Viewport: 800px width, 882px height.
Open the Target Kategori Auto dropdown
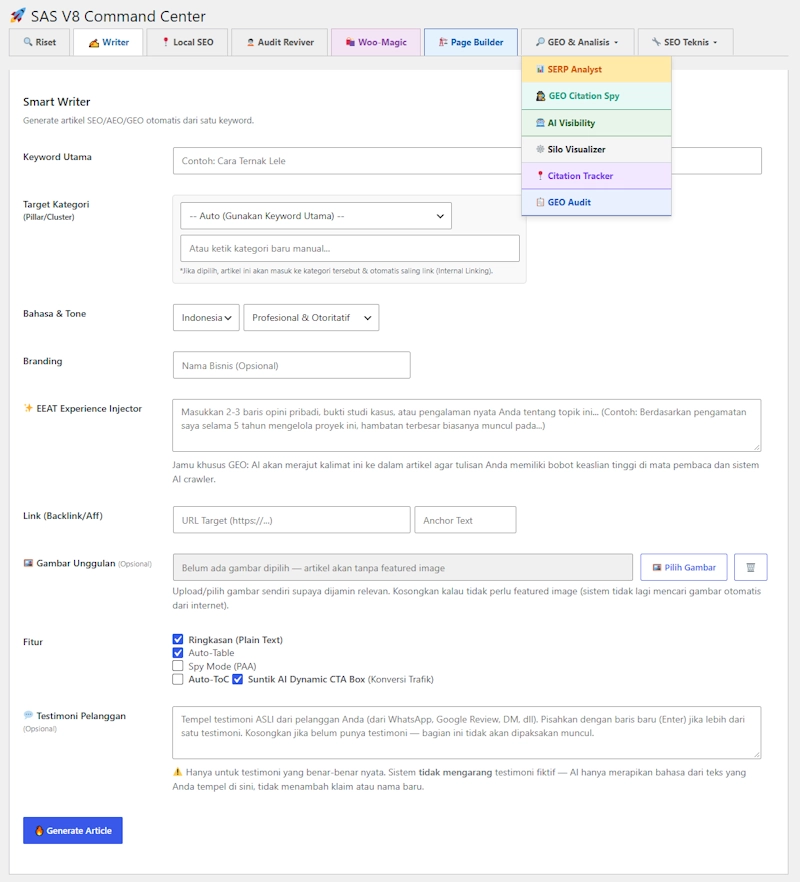point(316,215)
